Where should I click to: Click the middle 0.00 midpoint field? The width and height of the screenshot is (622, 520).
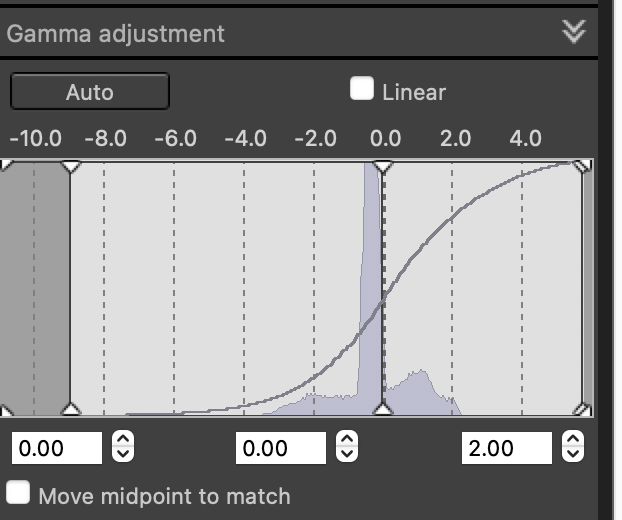[282, 448]
